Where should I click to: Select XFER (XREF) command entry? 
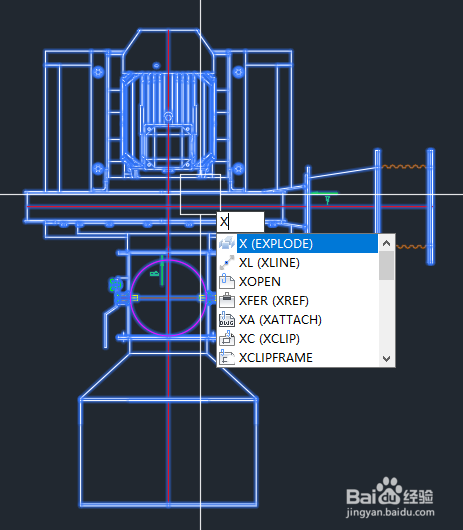pos(298,300)
